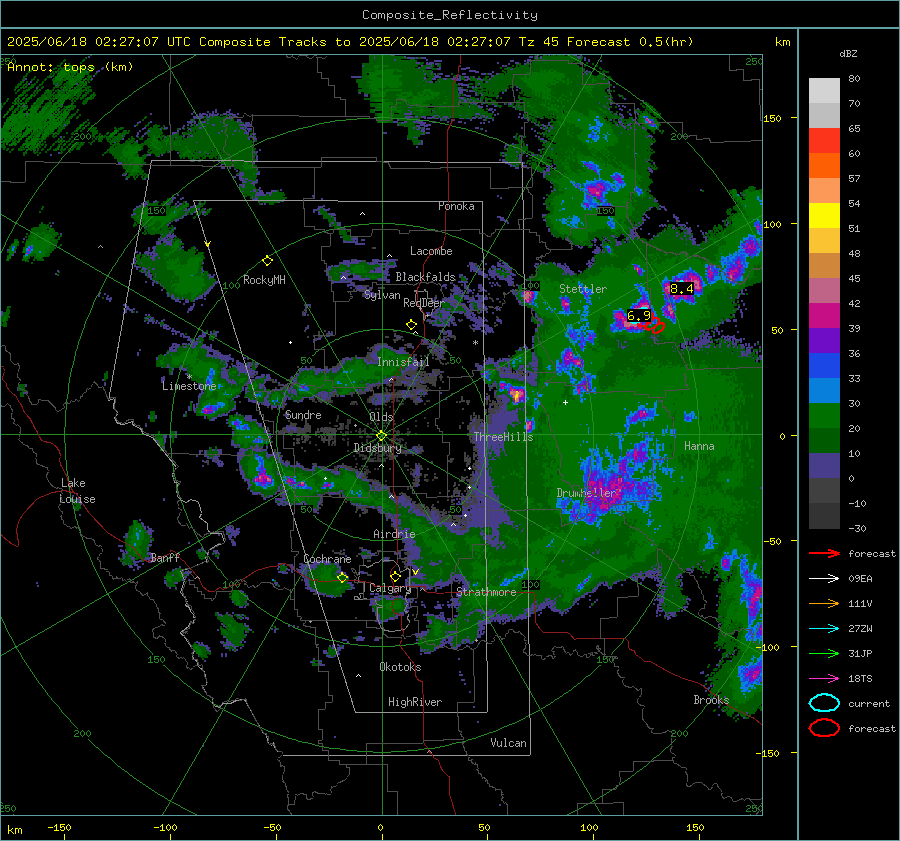Click the Hanna city label
Viewport: 900px width, 841px height.
click(x=699, y=446)
